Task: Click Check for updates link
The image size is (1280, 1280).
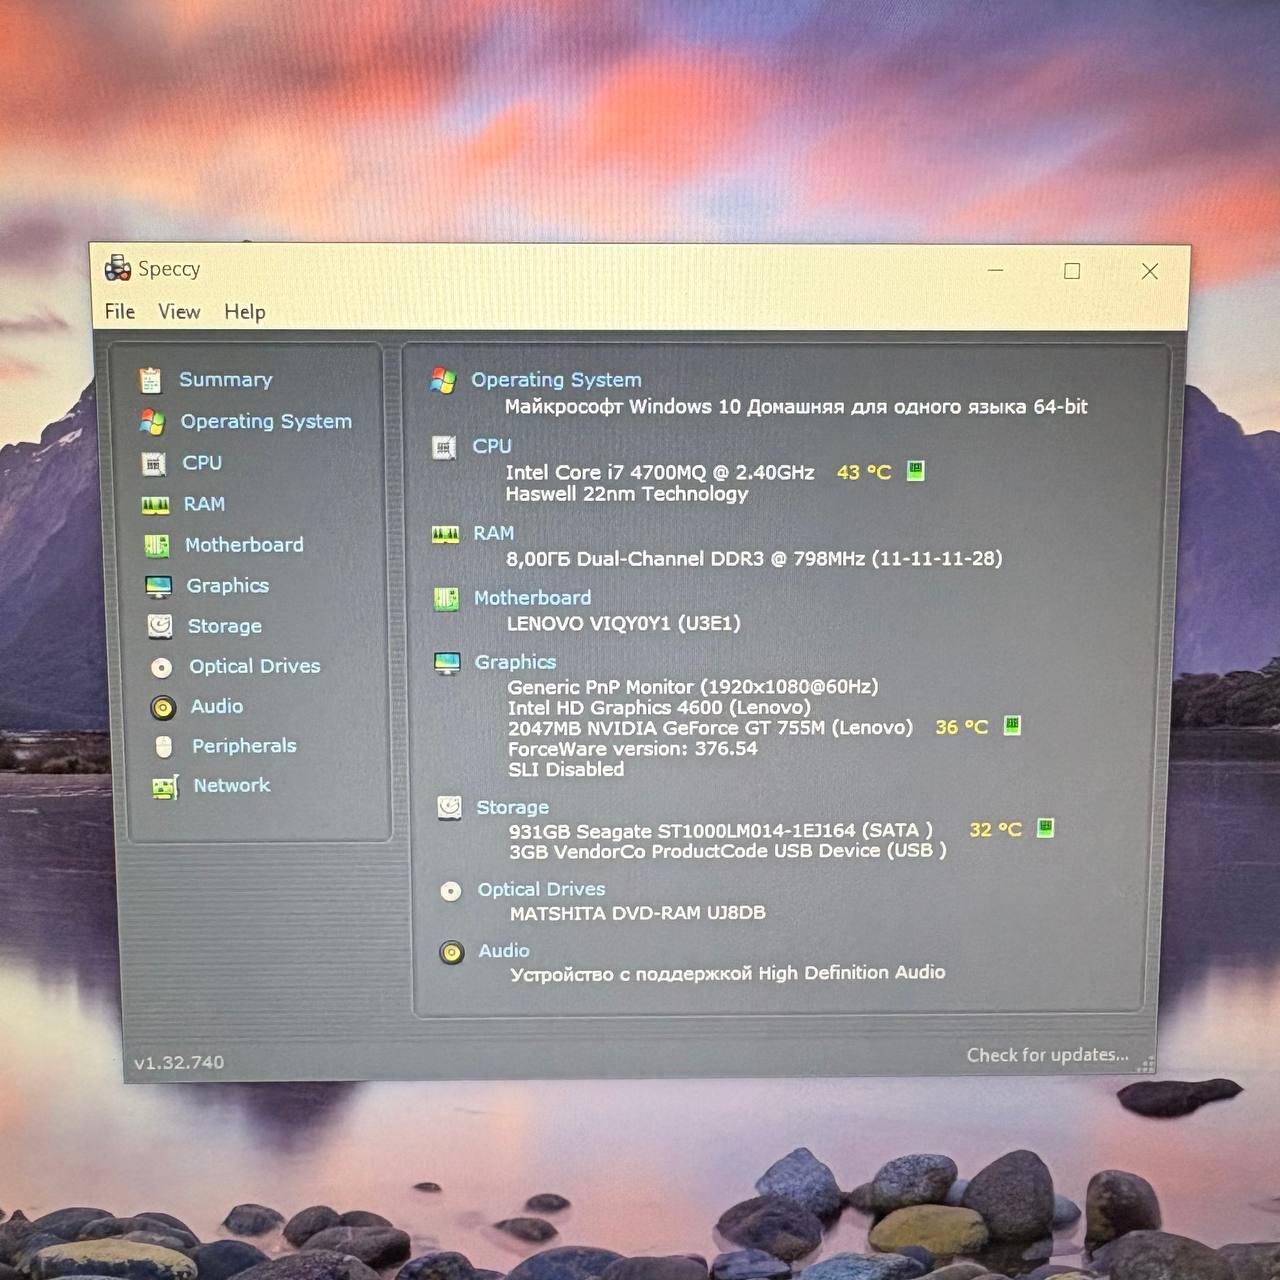Action: pyautogui.click(x=1047, y=1055)
